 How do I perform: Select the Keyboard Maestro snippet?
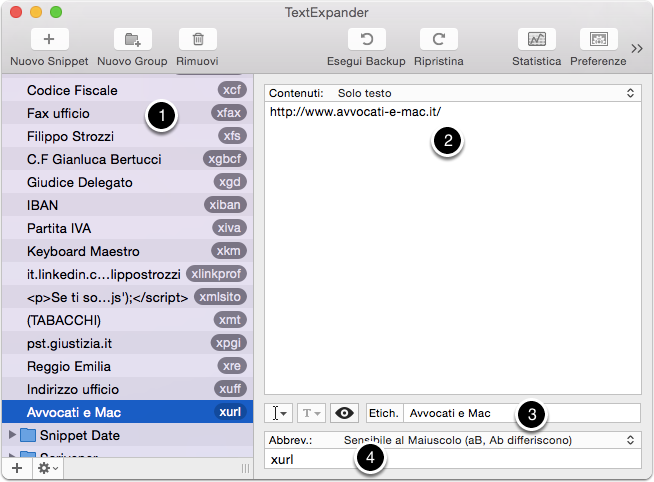[127, 251]
